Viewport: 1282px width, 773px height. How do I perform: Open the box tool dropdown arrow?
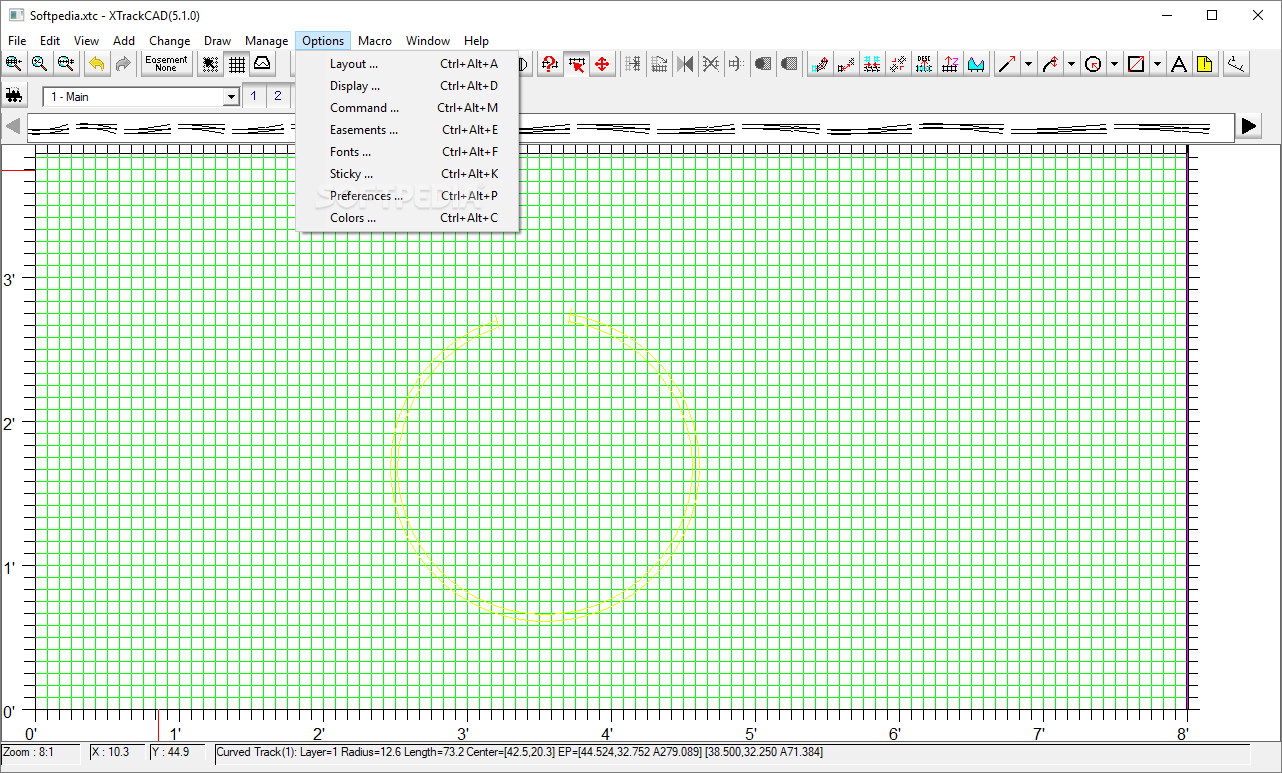point(1157,64)
